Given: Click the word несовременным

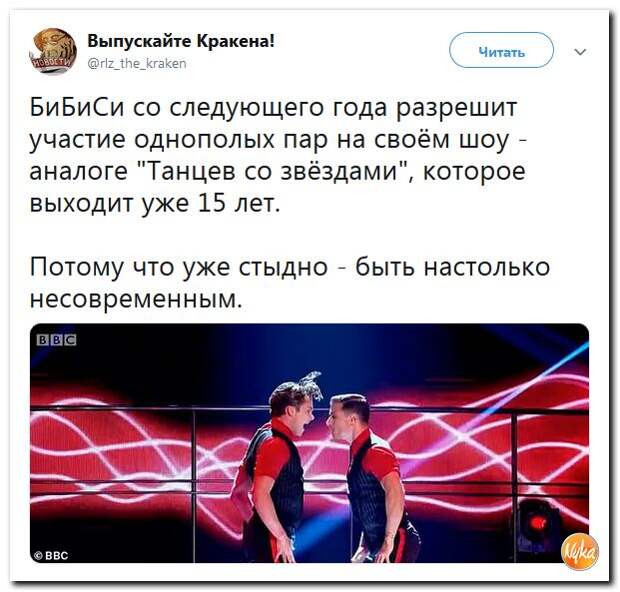Looking at the screenshot, I should [134, 299].
